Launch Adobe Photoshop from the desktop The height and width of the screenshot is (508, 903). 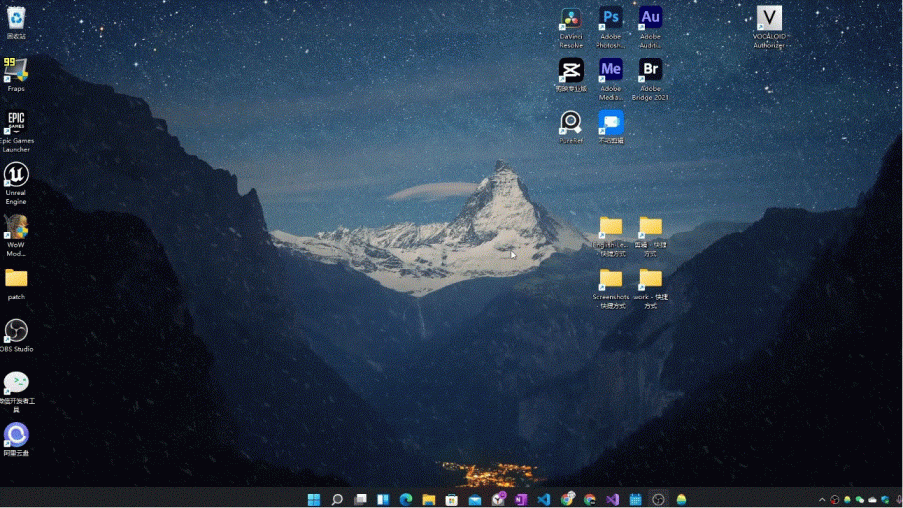click(611, 19)
